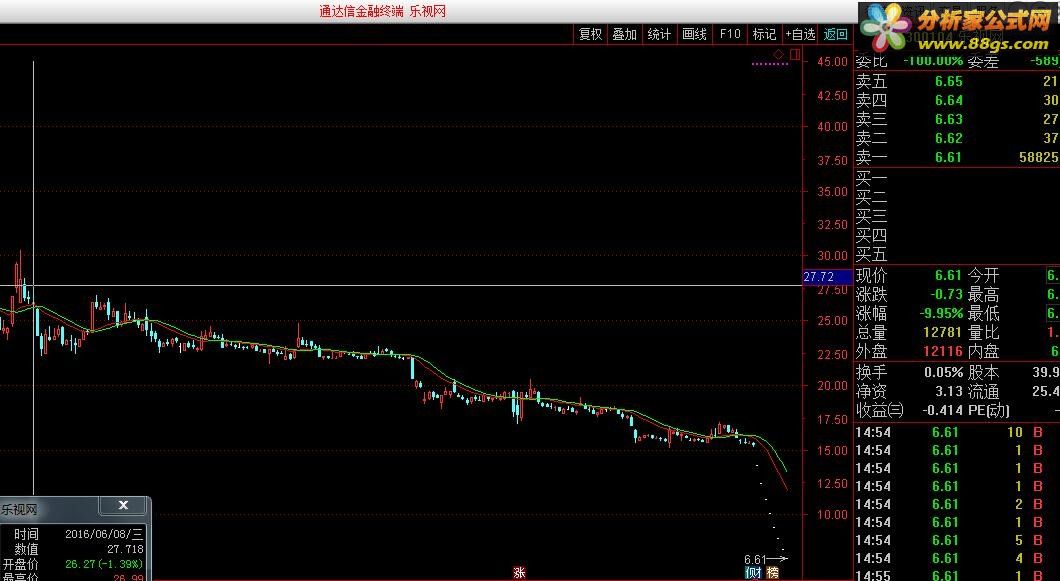Click the 股本 label
The image size is (1060, 581).
(984, 372)
